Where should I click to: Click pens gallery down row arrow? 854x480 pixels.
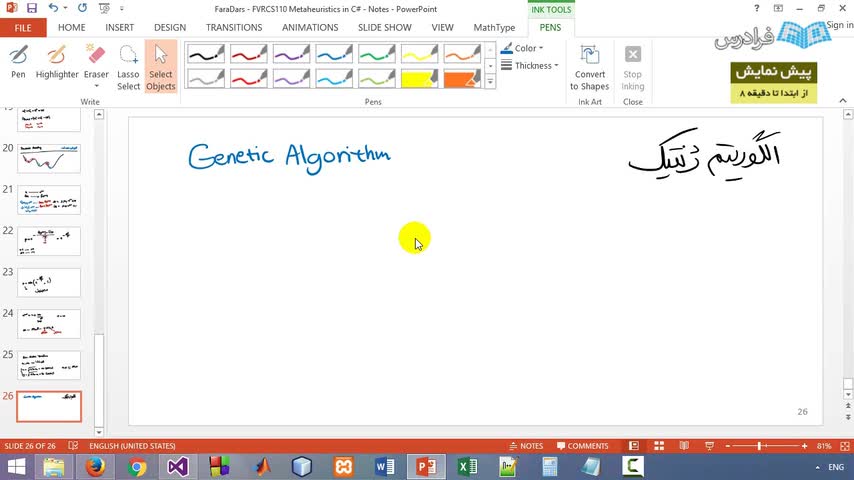490,66
